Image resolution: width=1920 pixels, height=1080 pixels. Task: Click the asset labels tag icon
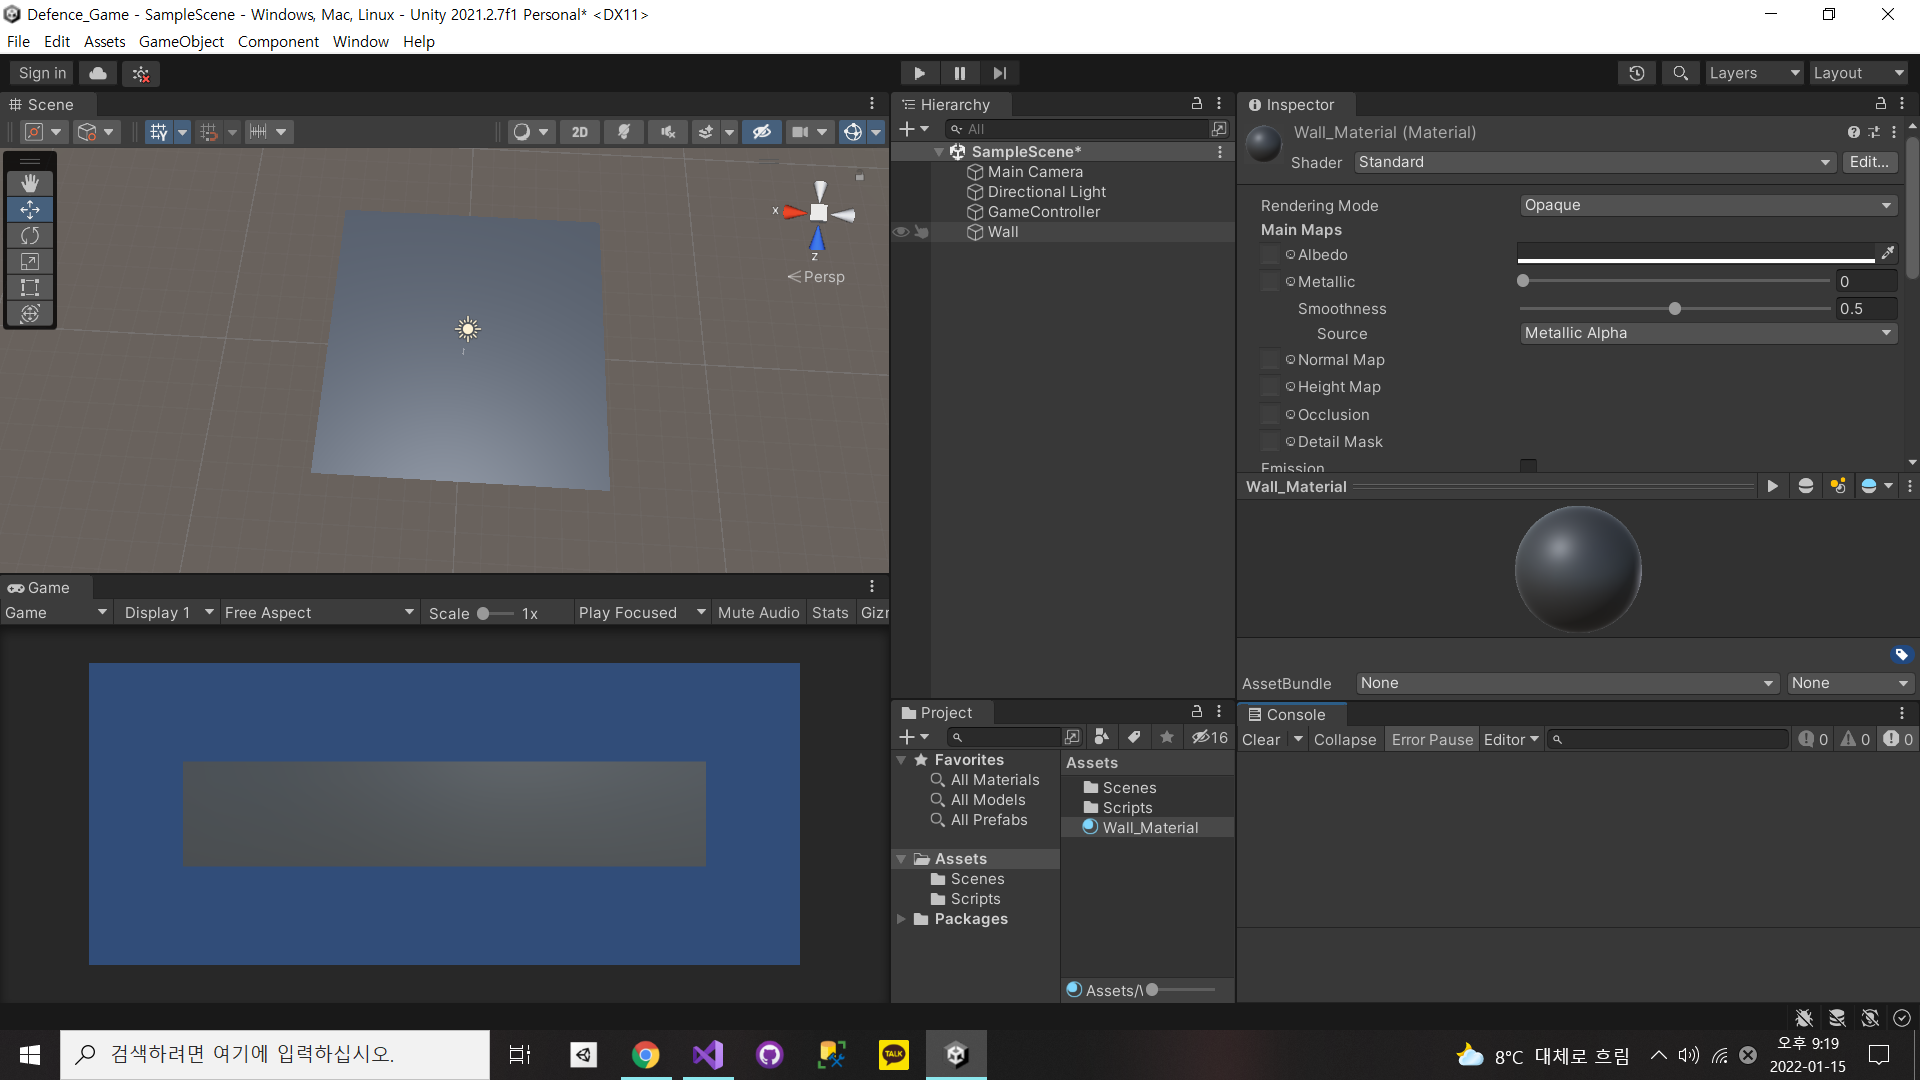coord(1901,655)
